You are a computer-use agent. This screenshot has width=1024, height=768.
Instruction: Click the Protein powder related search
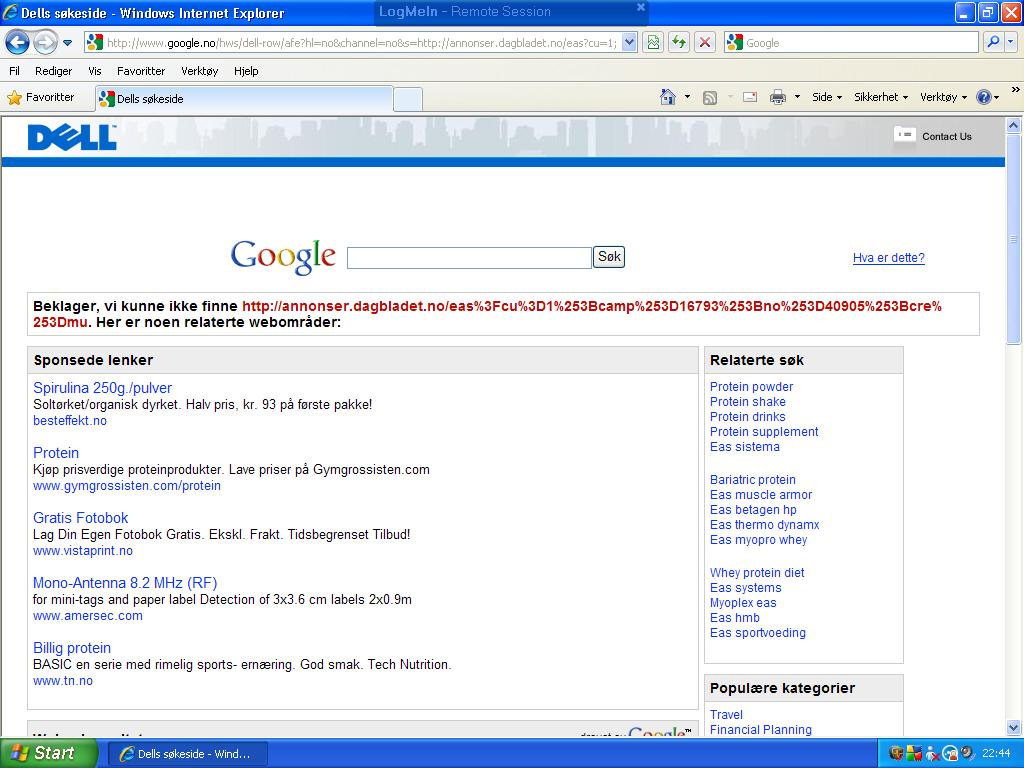click(x=751, y=387)
